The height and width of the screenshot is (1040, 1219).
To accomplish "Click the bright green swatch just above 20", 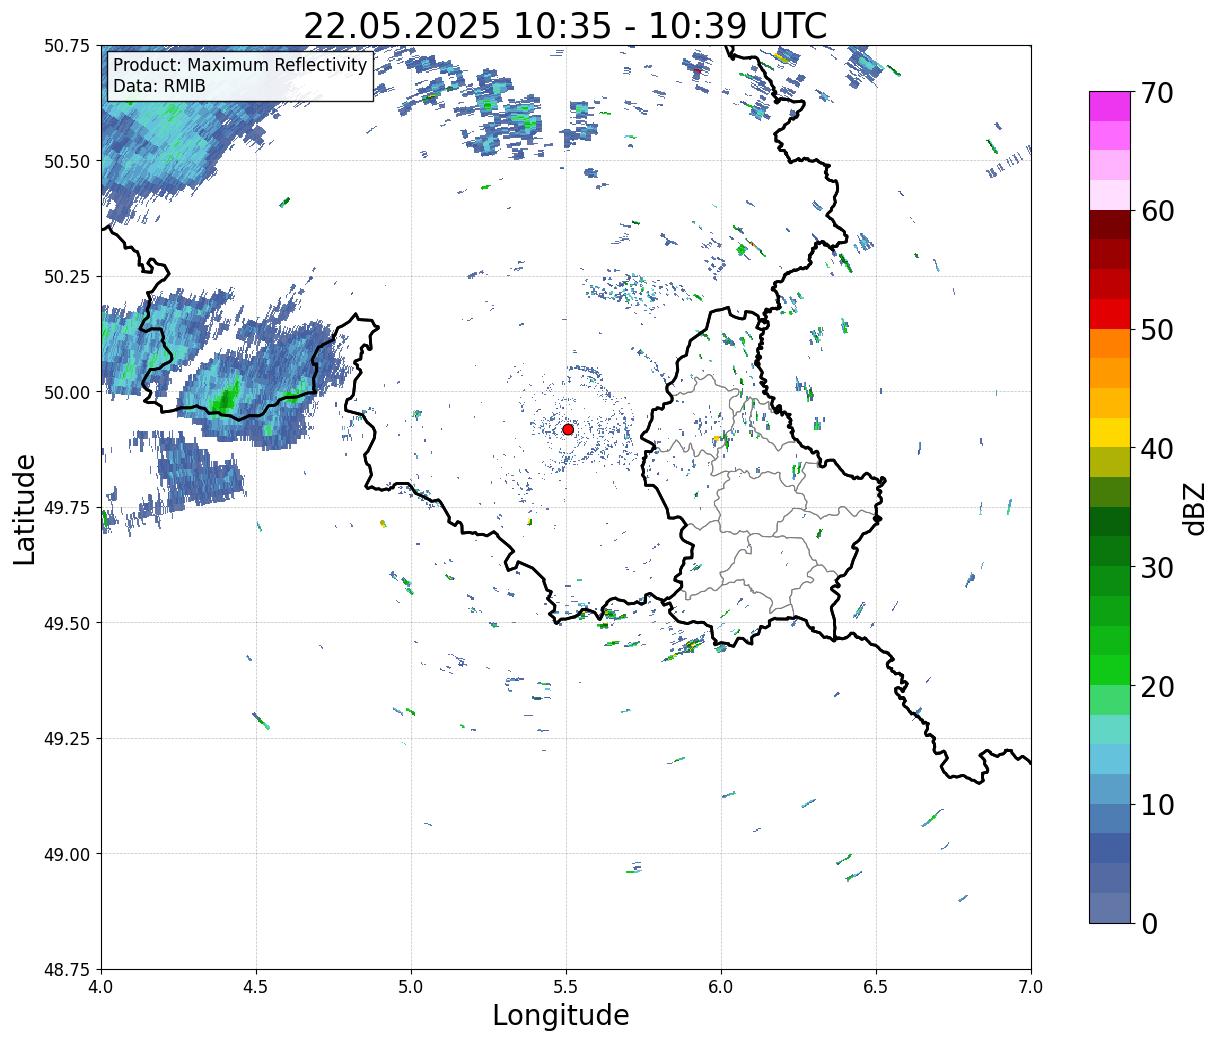I will (x=1110, y=669).
